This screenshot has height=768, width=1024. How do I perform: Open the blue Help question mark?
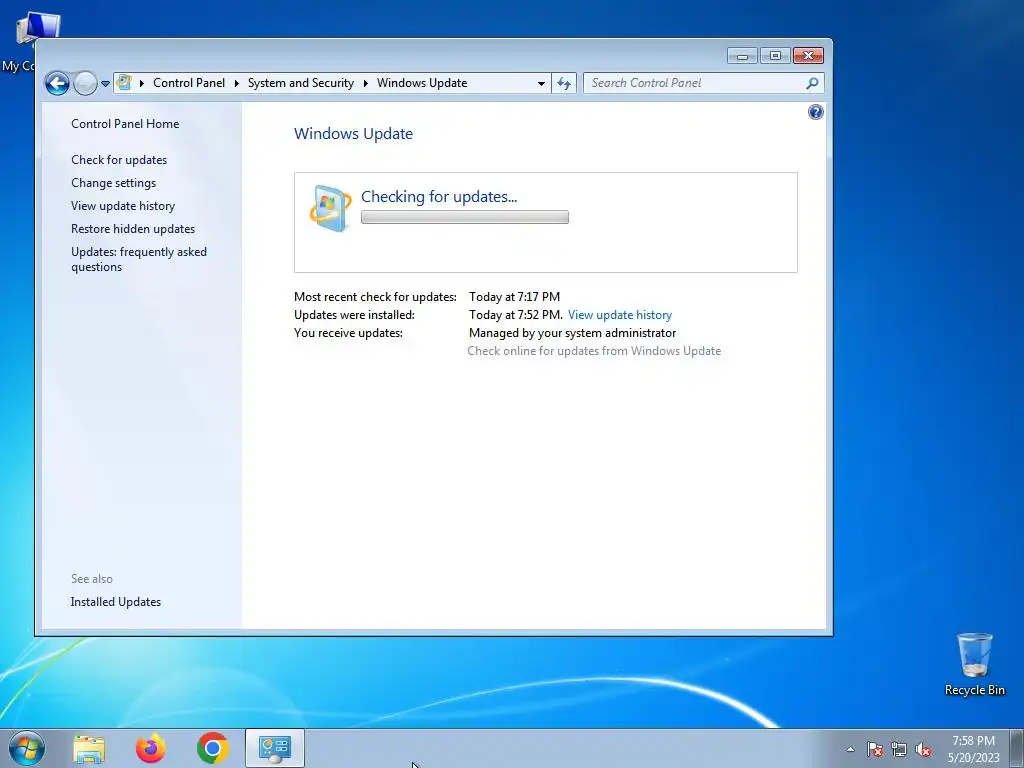[x=816, y=112]
